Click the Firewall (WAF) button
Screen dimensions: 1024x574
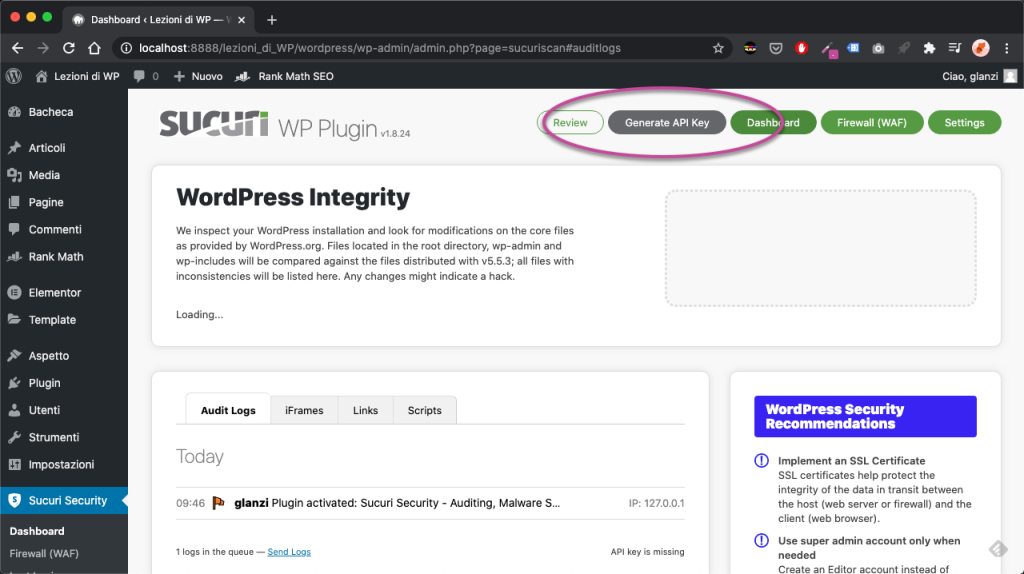click(x=872, y=123)
